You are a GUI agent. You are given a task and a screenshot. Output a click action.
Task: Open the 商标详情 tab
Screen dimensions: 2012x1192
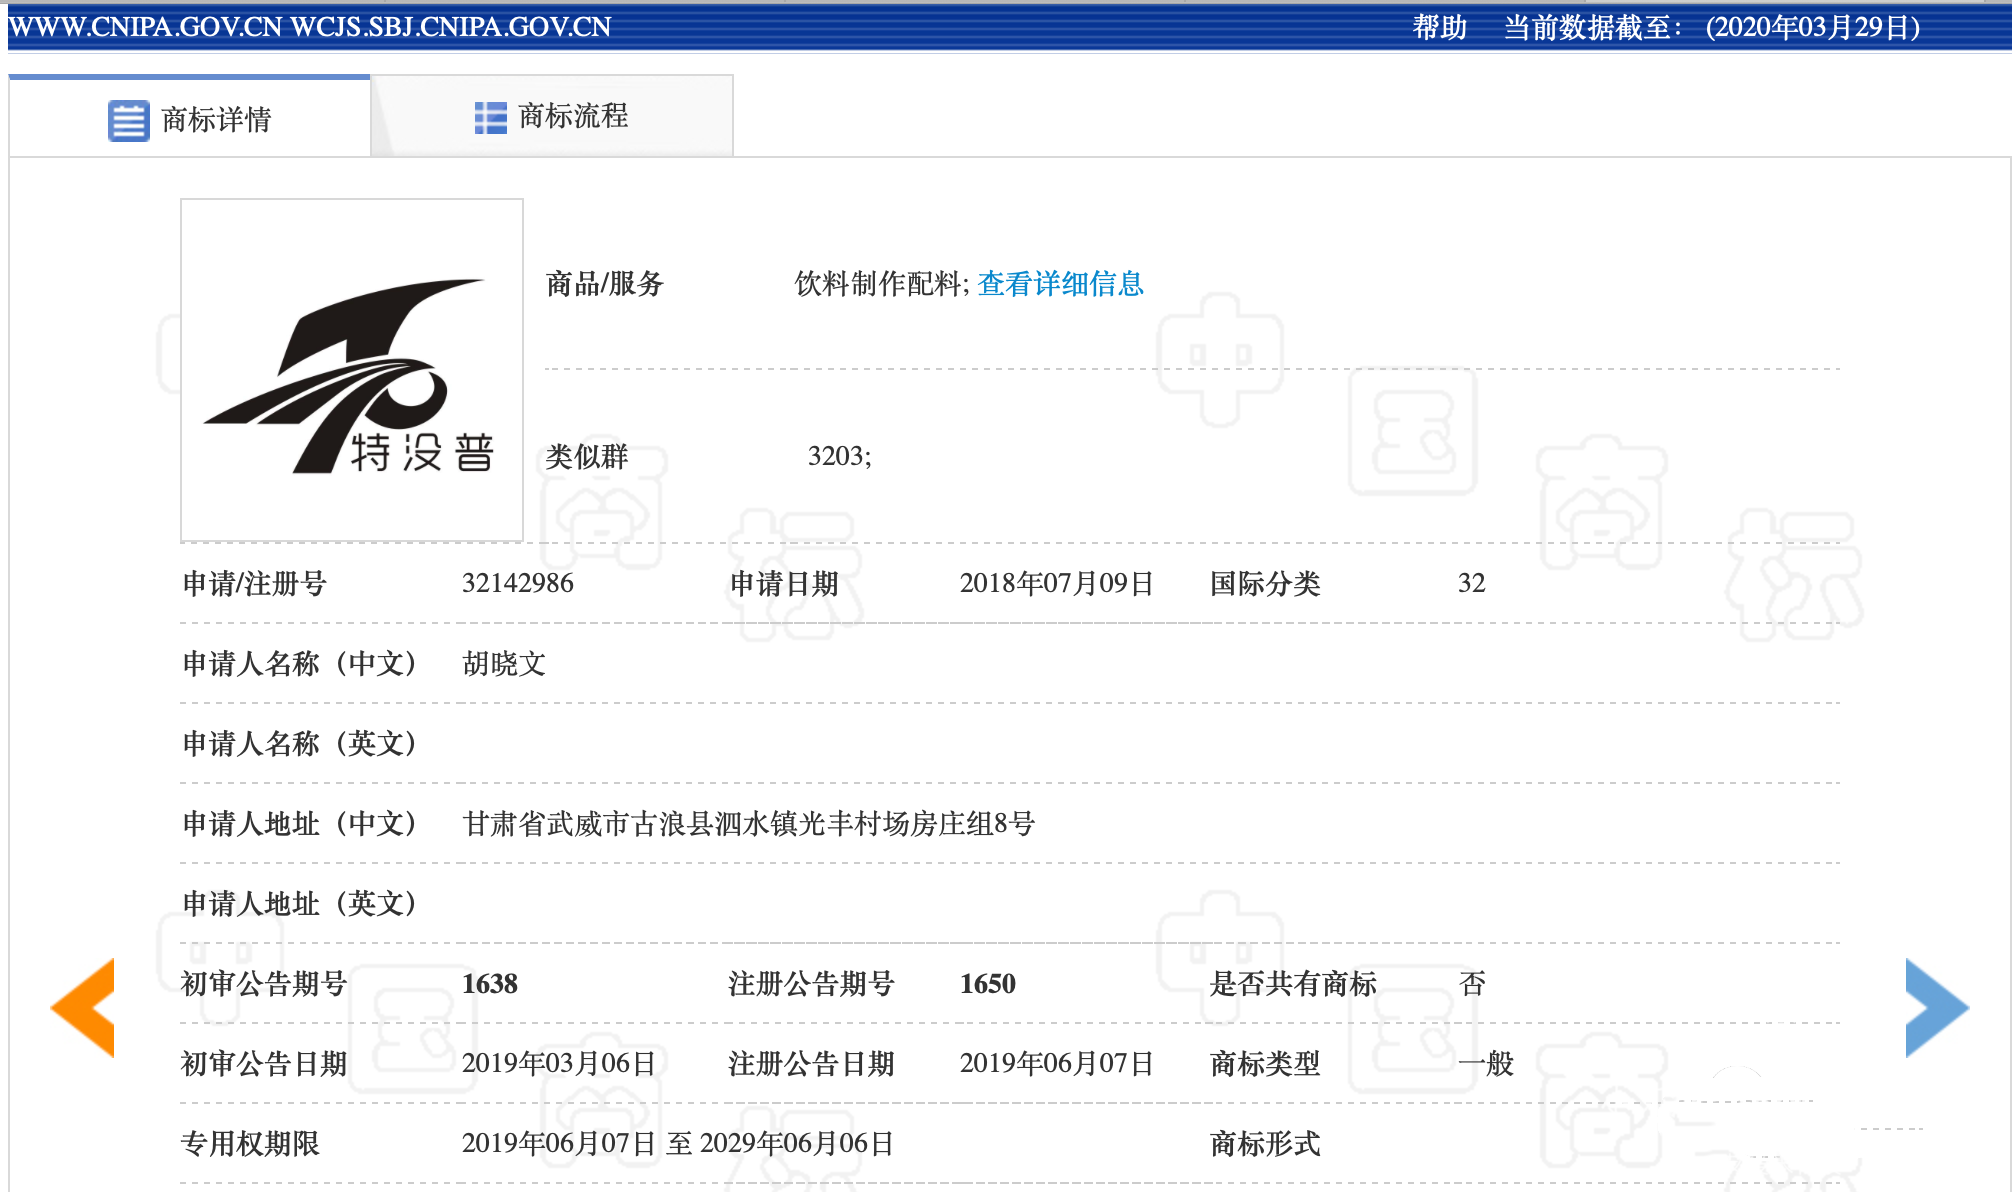[190, 118]
